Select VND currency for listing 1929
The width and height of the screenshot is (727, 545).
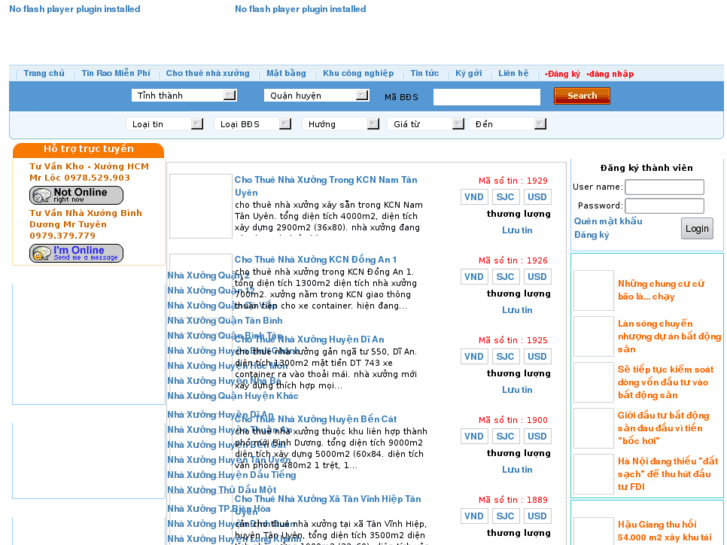click(474, 197)
